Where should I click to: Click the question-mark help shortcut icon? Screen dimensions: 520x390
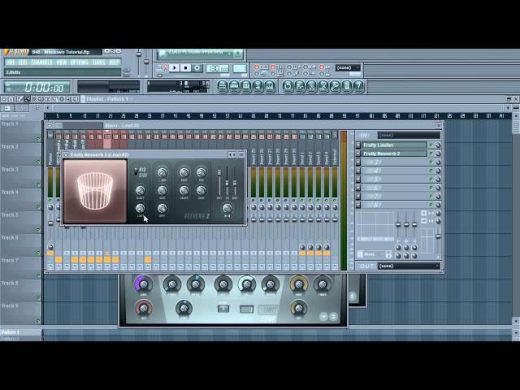pyautogui.click(x=358, y=86)
